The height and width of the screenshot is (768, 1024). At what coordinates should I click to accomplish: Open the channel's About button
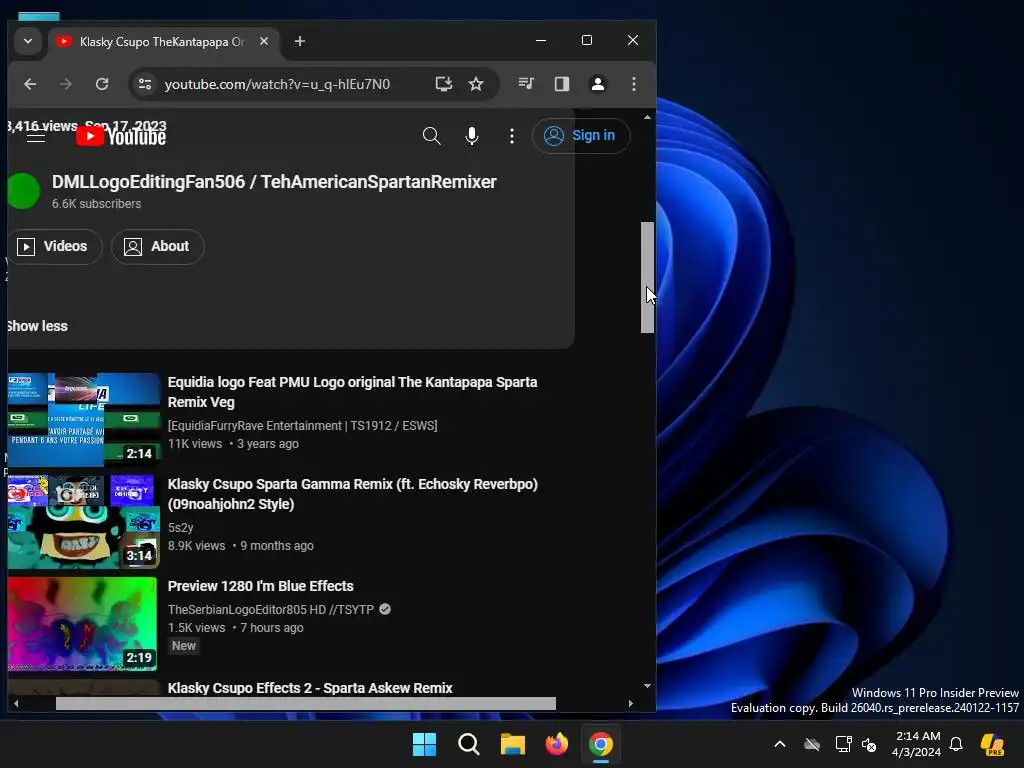click(x=157, y=246)
